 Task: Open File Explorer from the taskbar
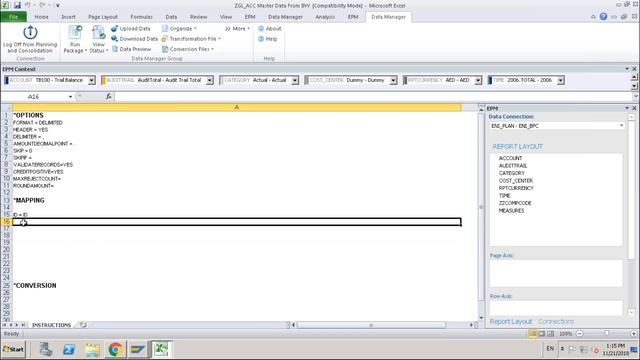[x=92, y=349]
